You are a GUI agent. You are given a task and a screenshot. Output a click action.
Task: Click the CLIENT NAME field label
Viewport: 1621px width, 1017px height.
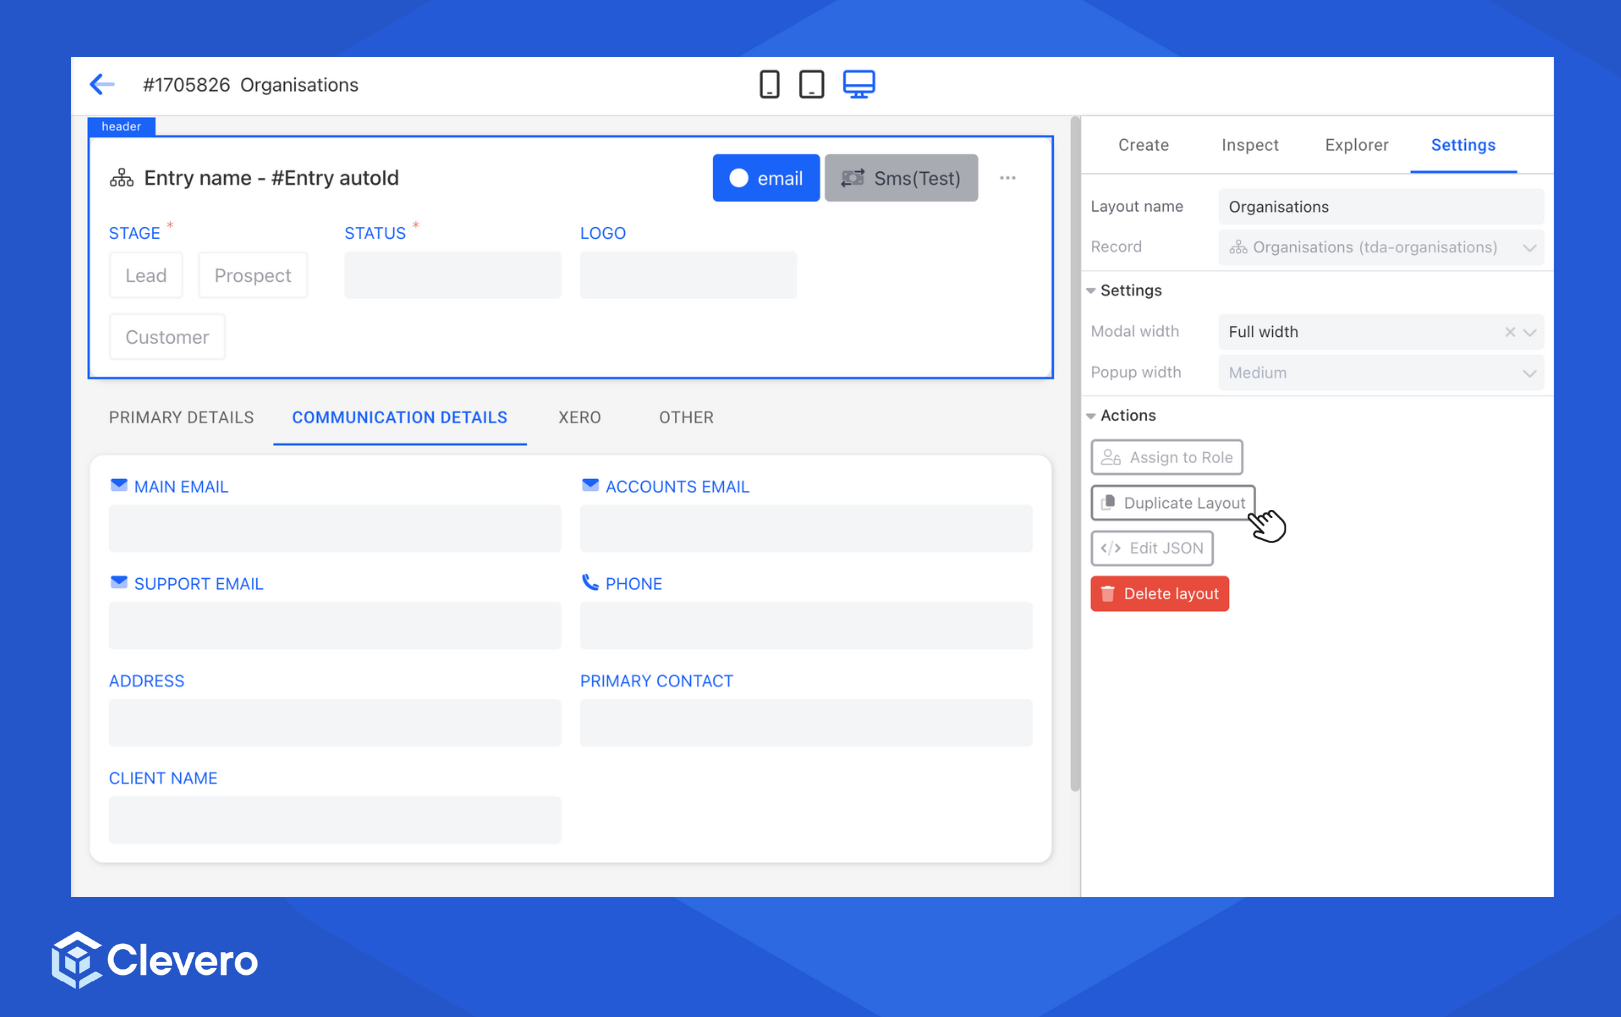[163, 778]
